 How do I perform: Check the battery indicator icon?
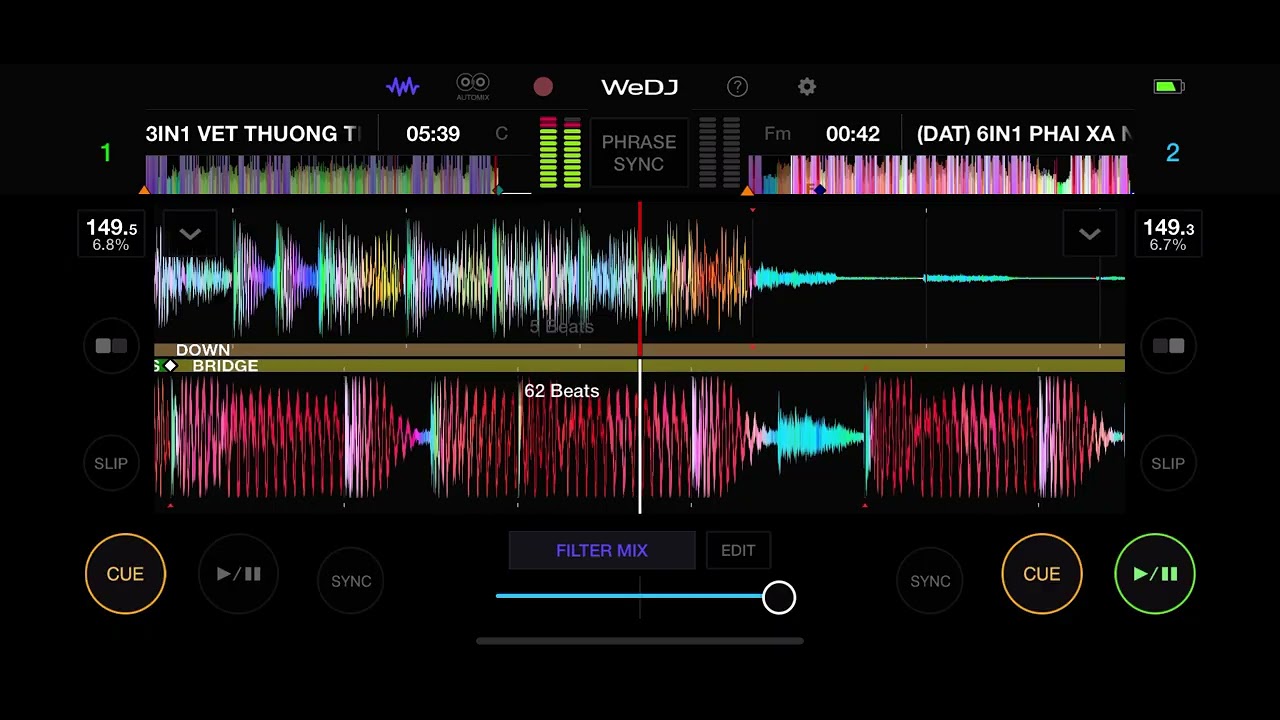1168,87
